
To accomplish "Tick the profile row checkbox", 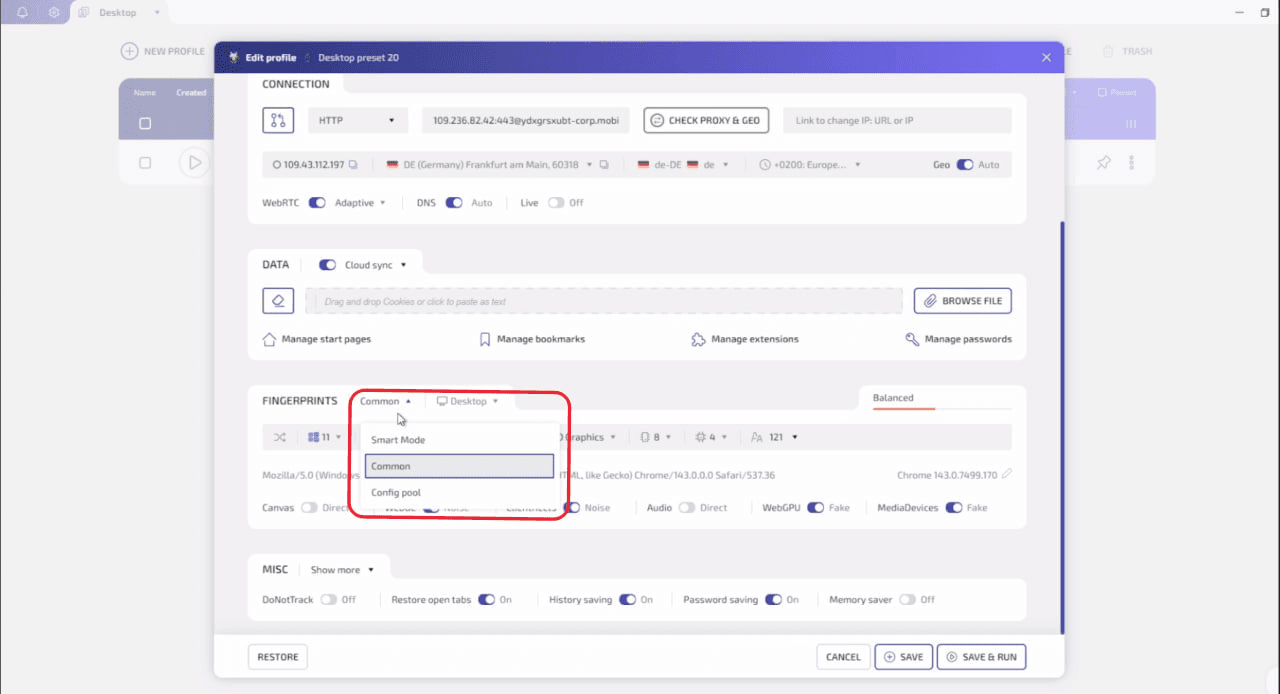I will tap(145, 162).
